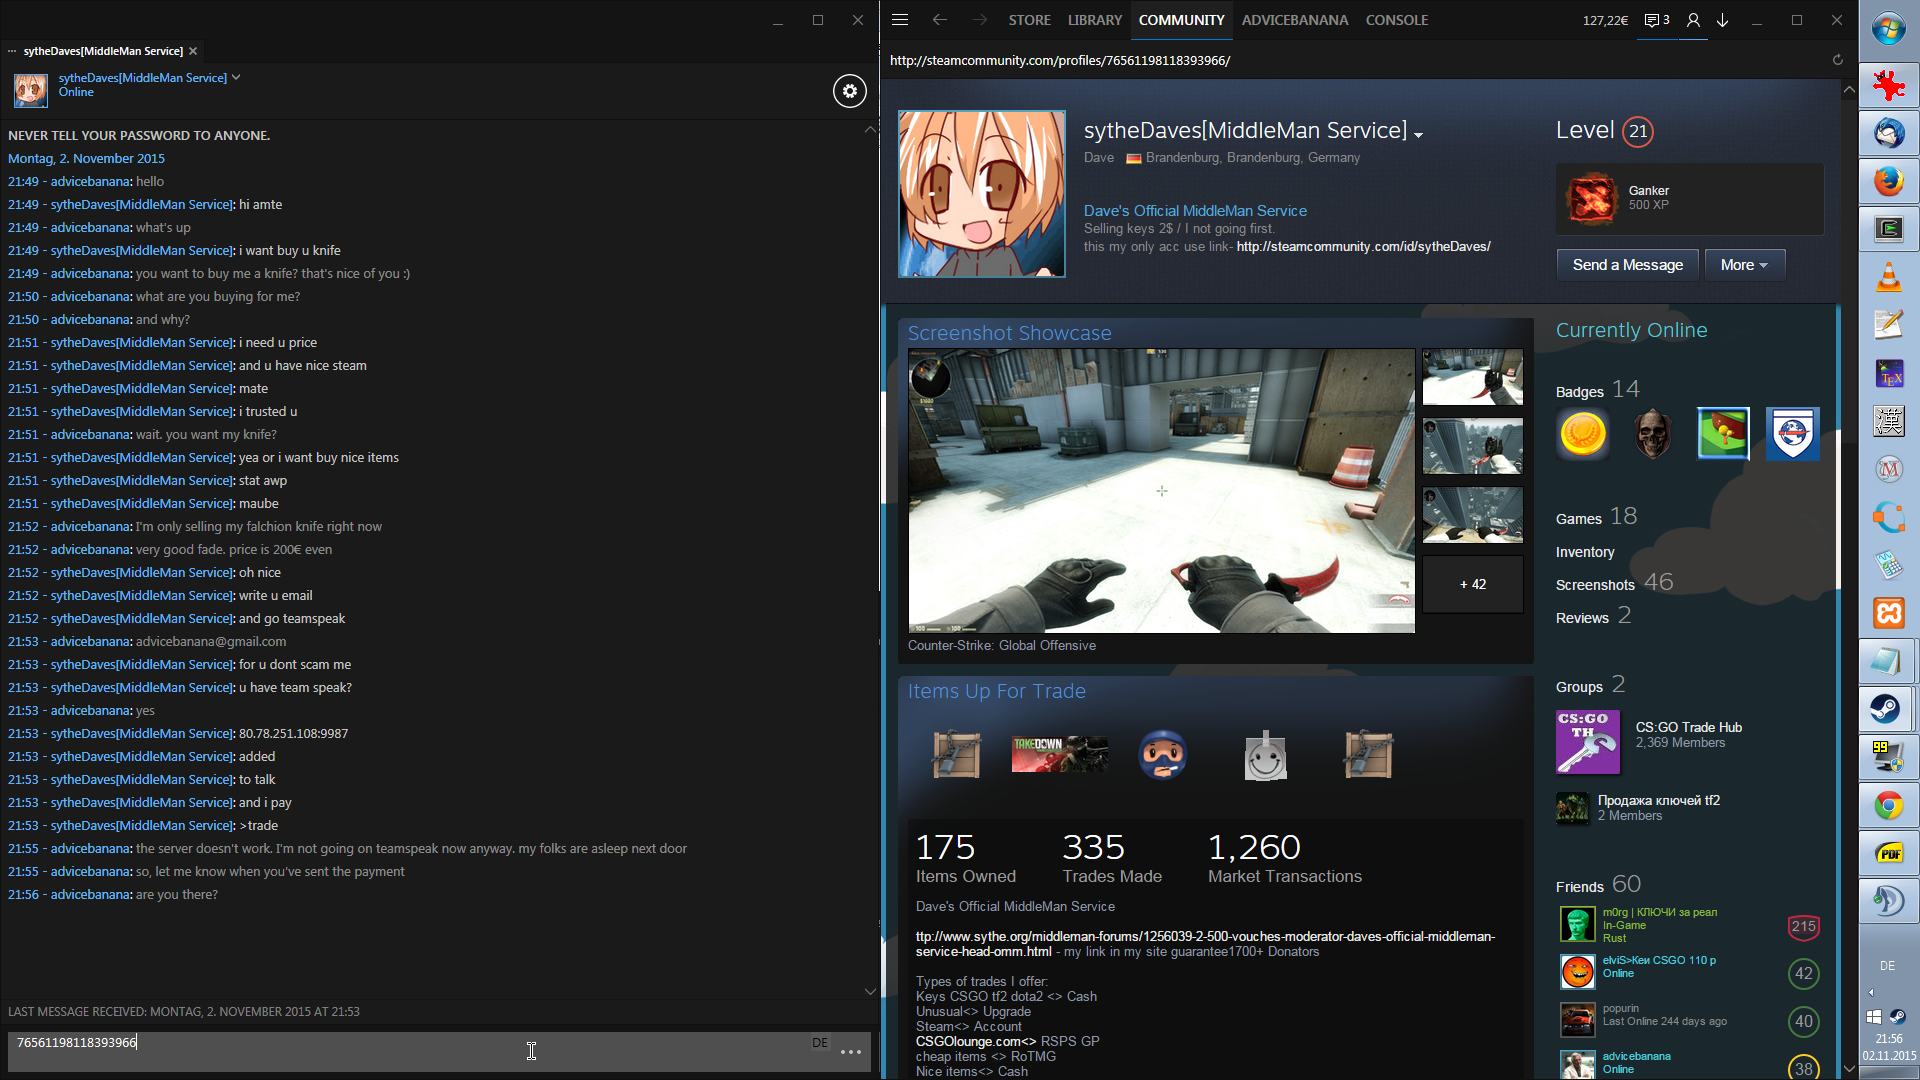
Task: Open the STORE tab
Action: [1029, 20]
